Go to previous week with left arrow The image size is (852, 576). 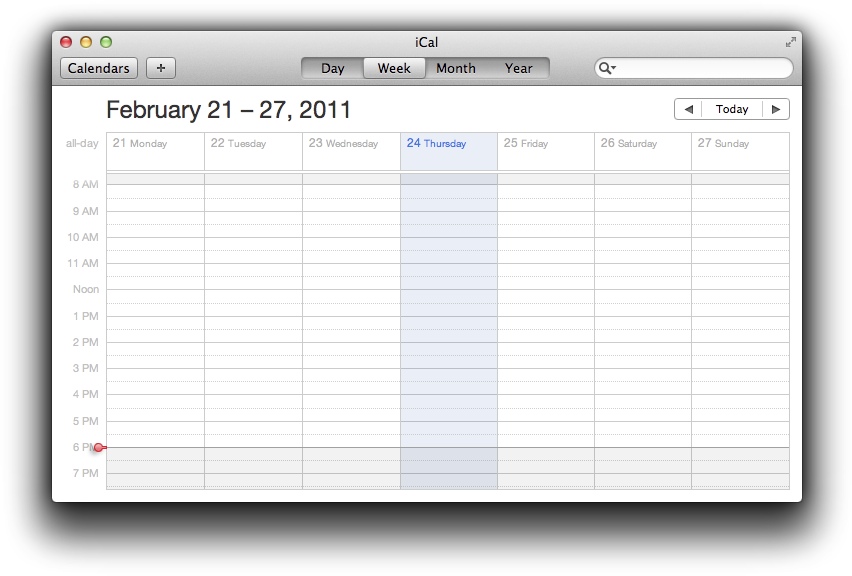pyautogui.click(x=688, y=109)
